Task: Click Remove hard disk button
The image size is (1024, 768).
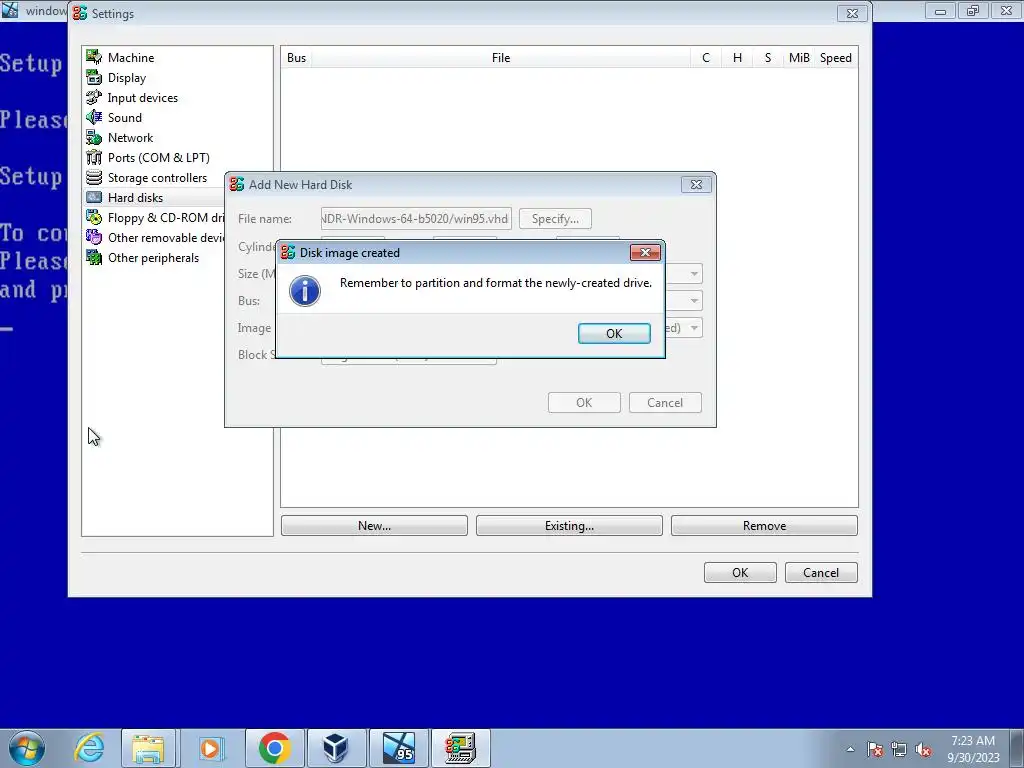Action: 764,526
